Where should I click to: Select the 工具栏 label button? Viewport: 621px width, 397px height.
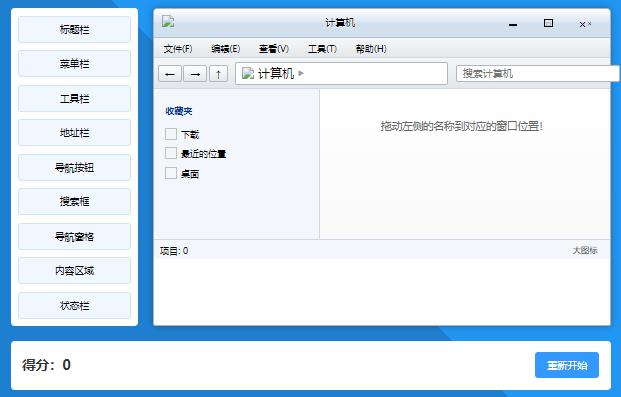pos(74,98)
